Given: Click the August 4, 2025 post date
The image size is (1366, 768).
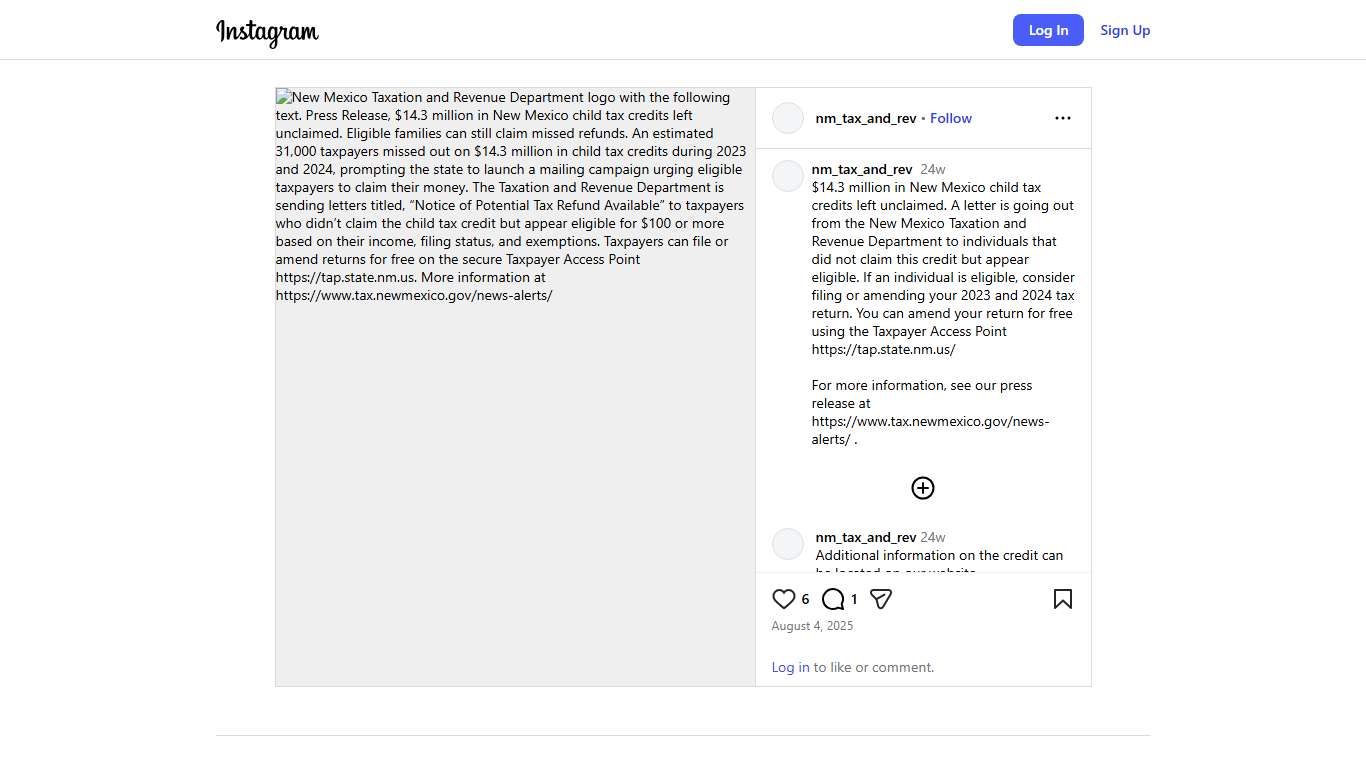Looking at the screenshot, I should tap(812, 626).
